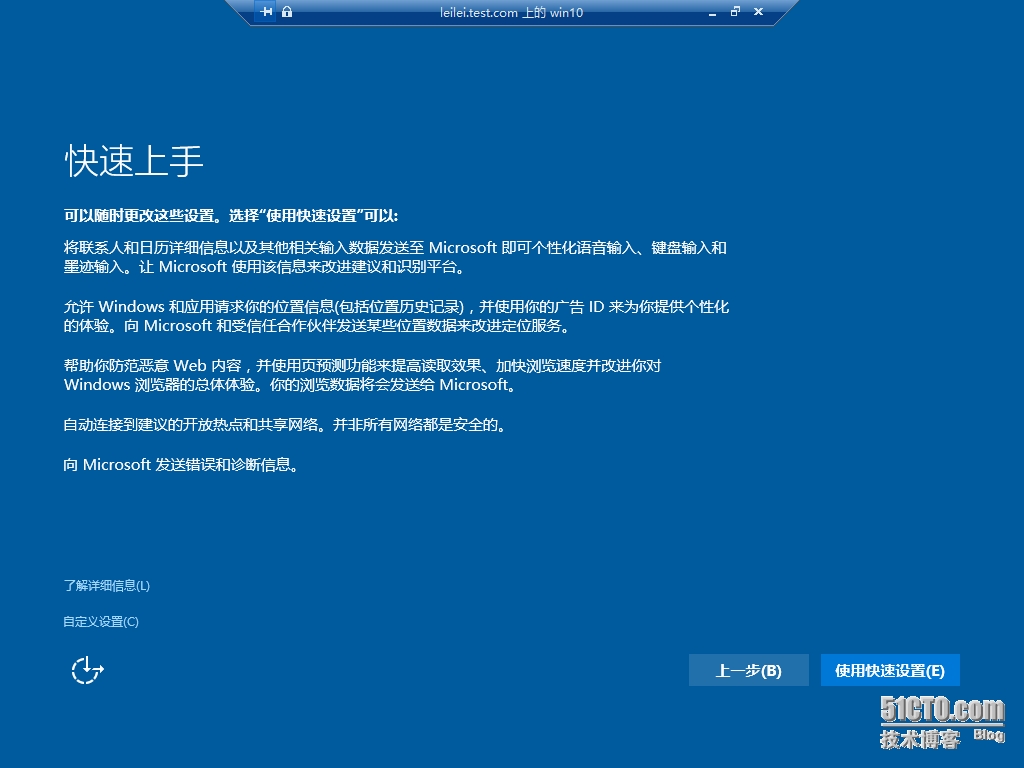Screen dimensions: 1024x768
Task: Open the Ease of Access icon
Action: pyautogui.click(x=87, y=670)
